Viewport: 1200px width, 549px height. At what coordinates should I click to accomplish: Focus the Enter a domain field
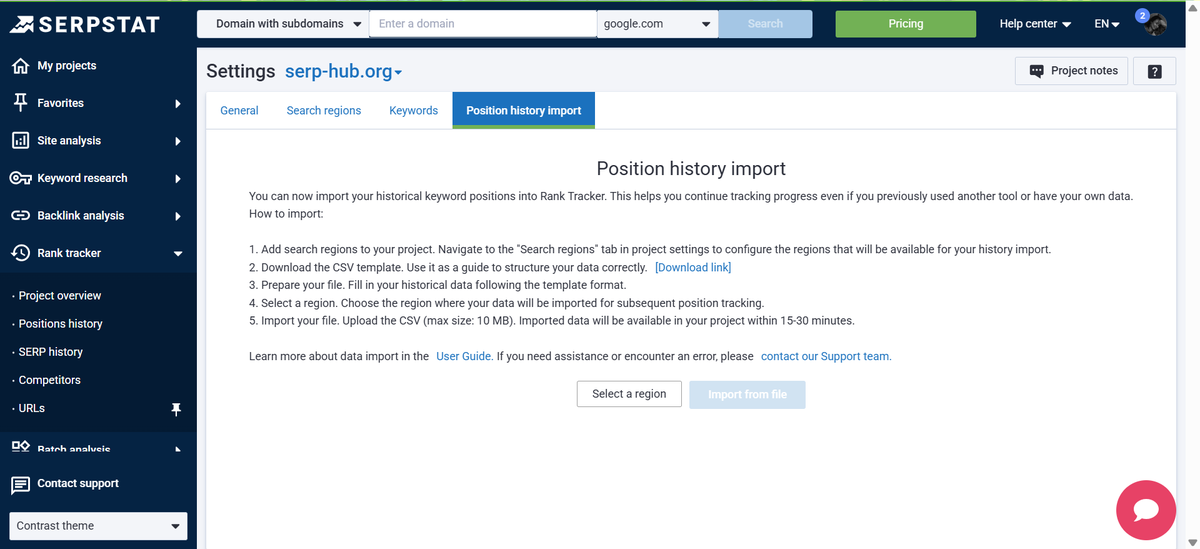click(482, 24)
